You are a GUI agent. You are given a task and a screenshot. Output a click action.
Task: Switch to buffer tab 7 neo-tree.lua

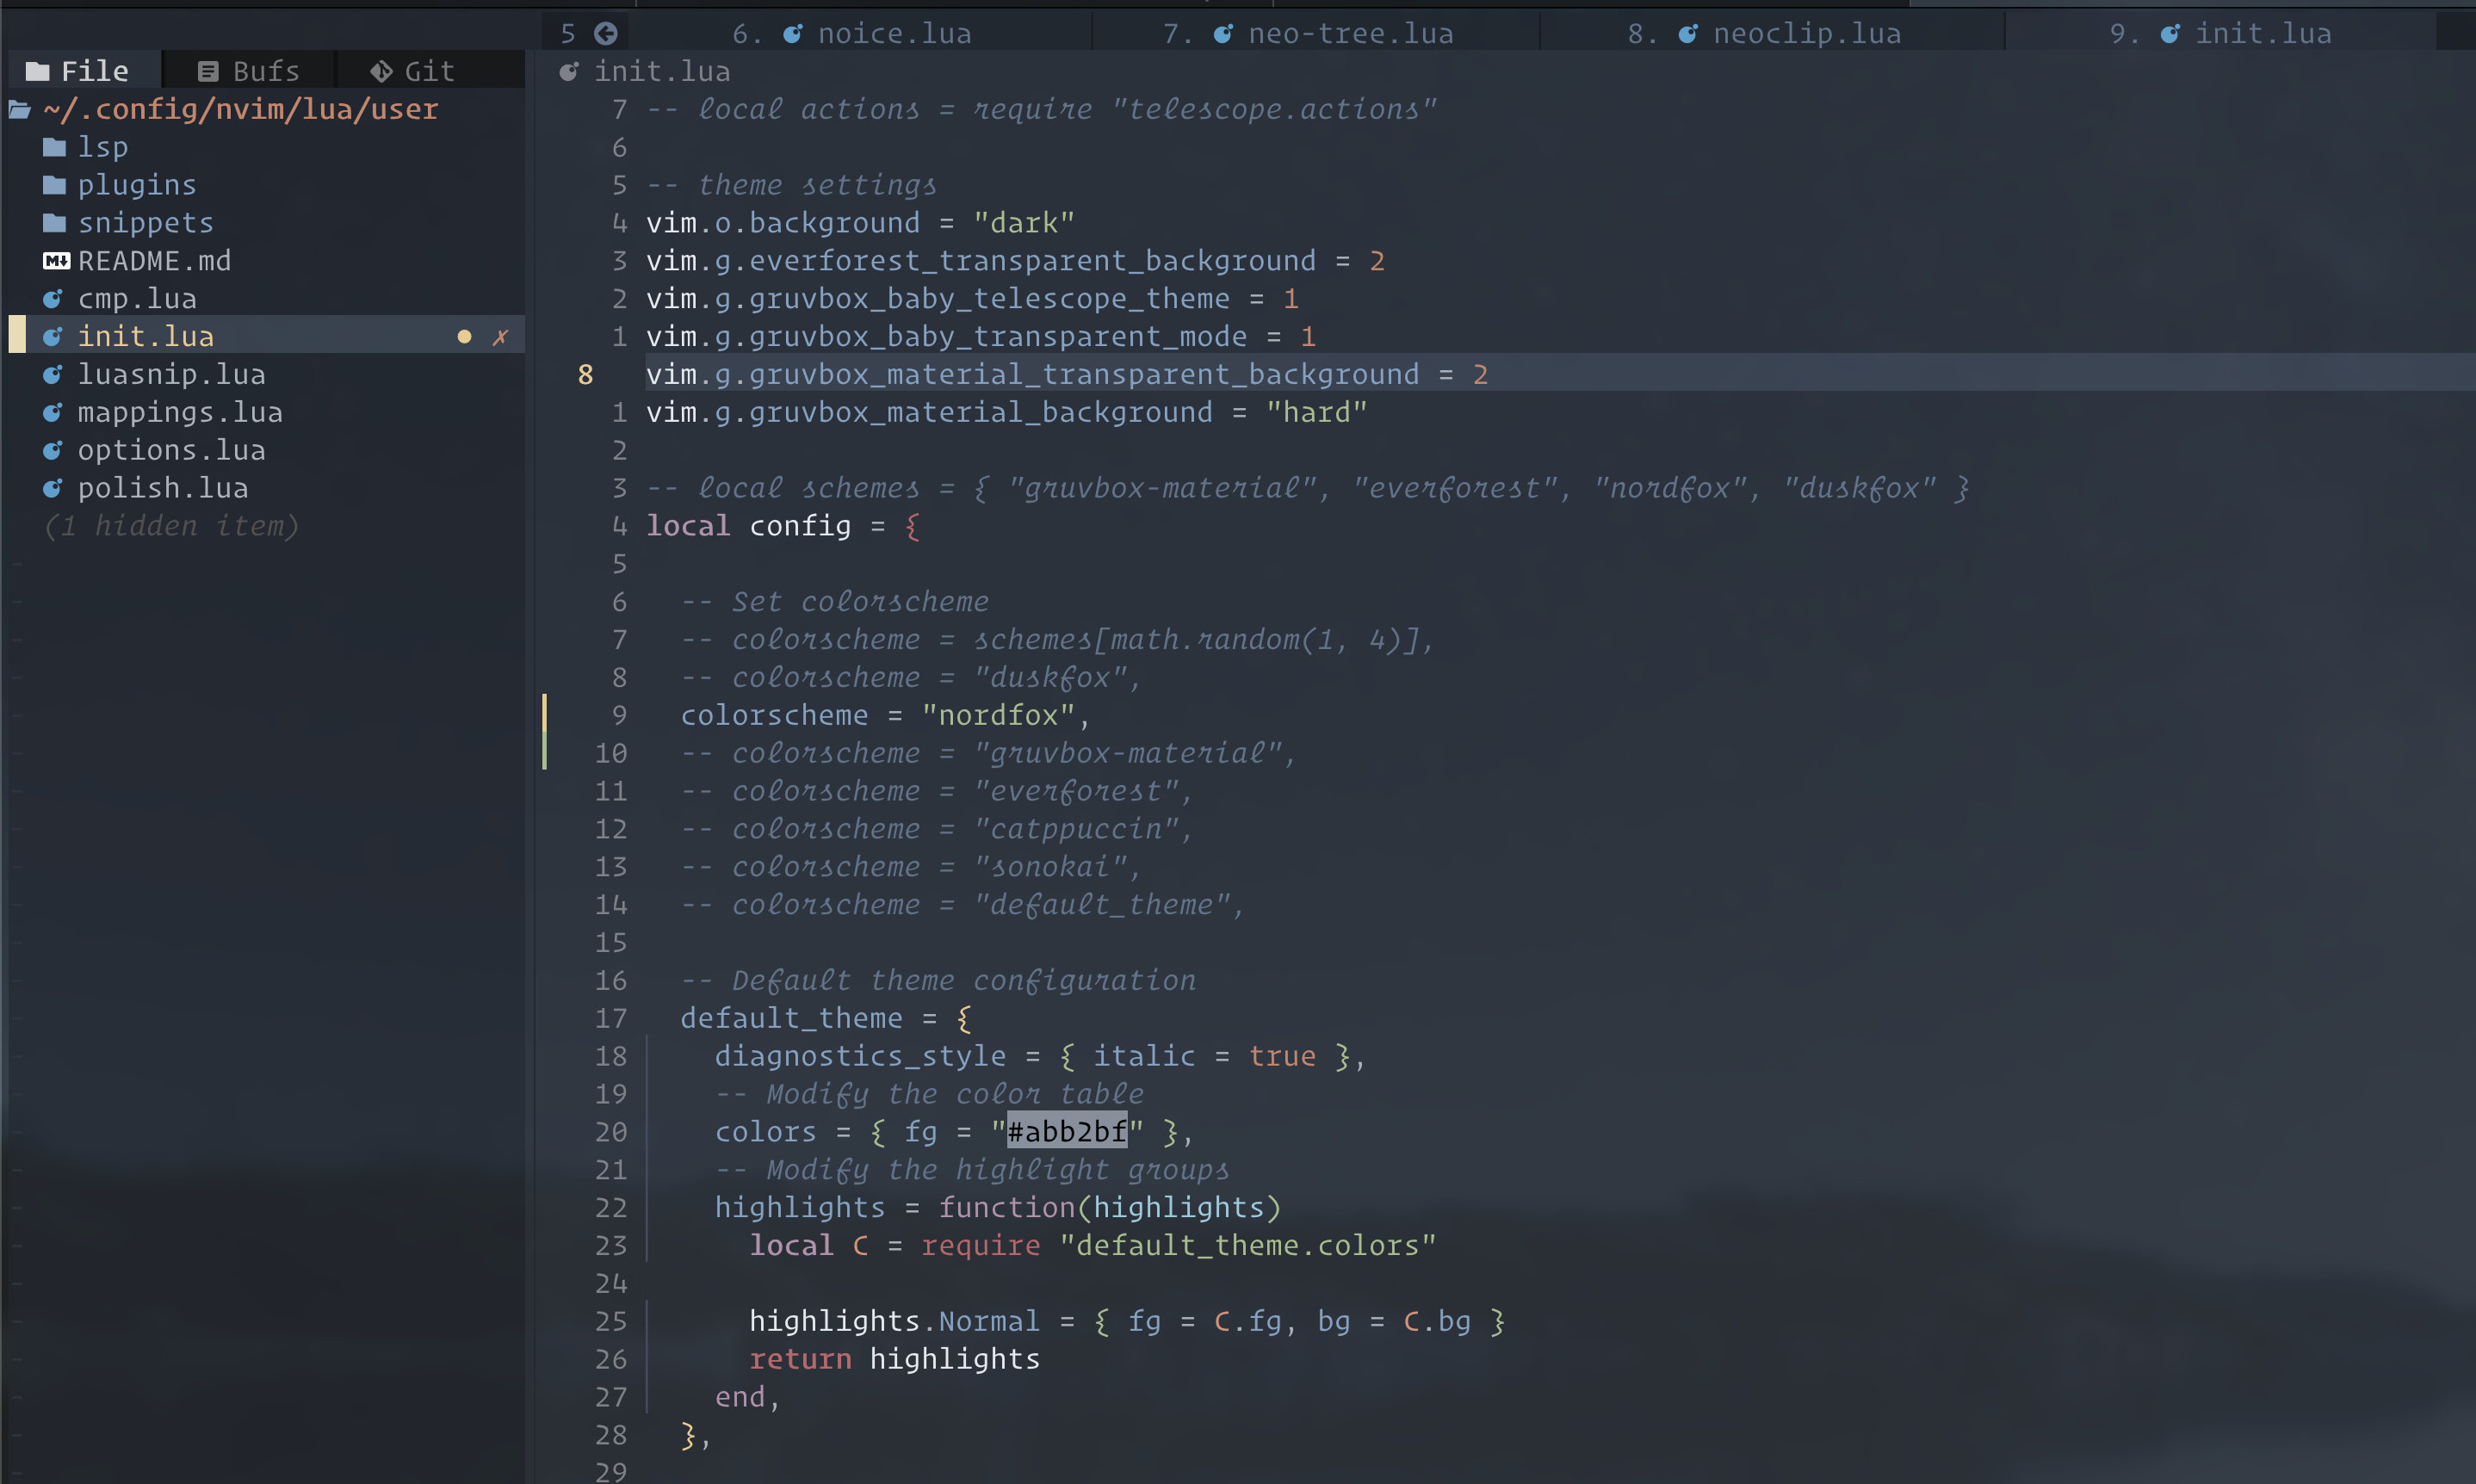1310,32
